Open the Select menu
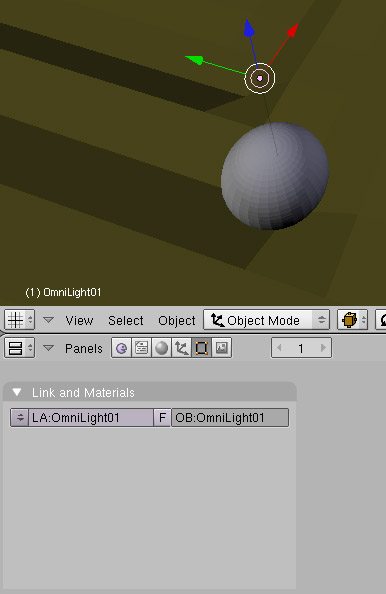Viewport: 386px width, 594px height. [x=125, y=320]
